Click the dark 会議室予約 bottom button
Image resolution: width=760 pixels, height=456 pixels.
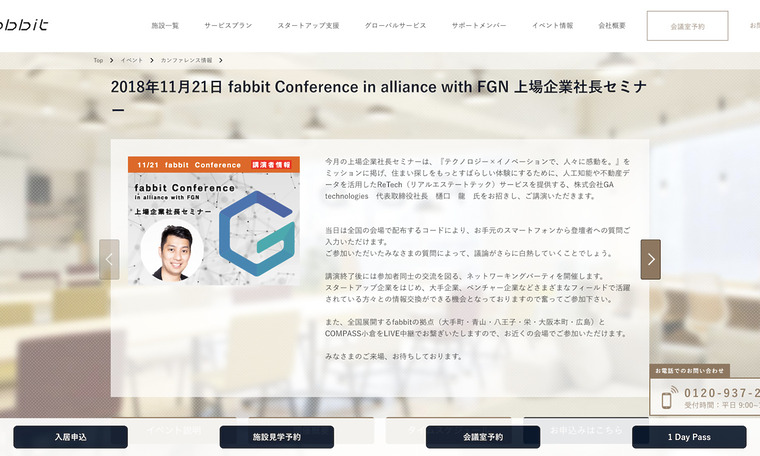click(x=483, y=437)
